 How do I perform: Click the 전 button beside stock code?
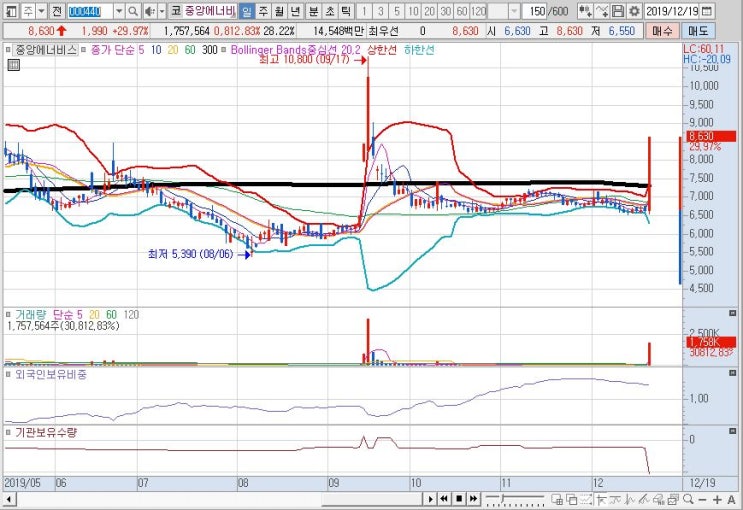click(57, 10)
